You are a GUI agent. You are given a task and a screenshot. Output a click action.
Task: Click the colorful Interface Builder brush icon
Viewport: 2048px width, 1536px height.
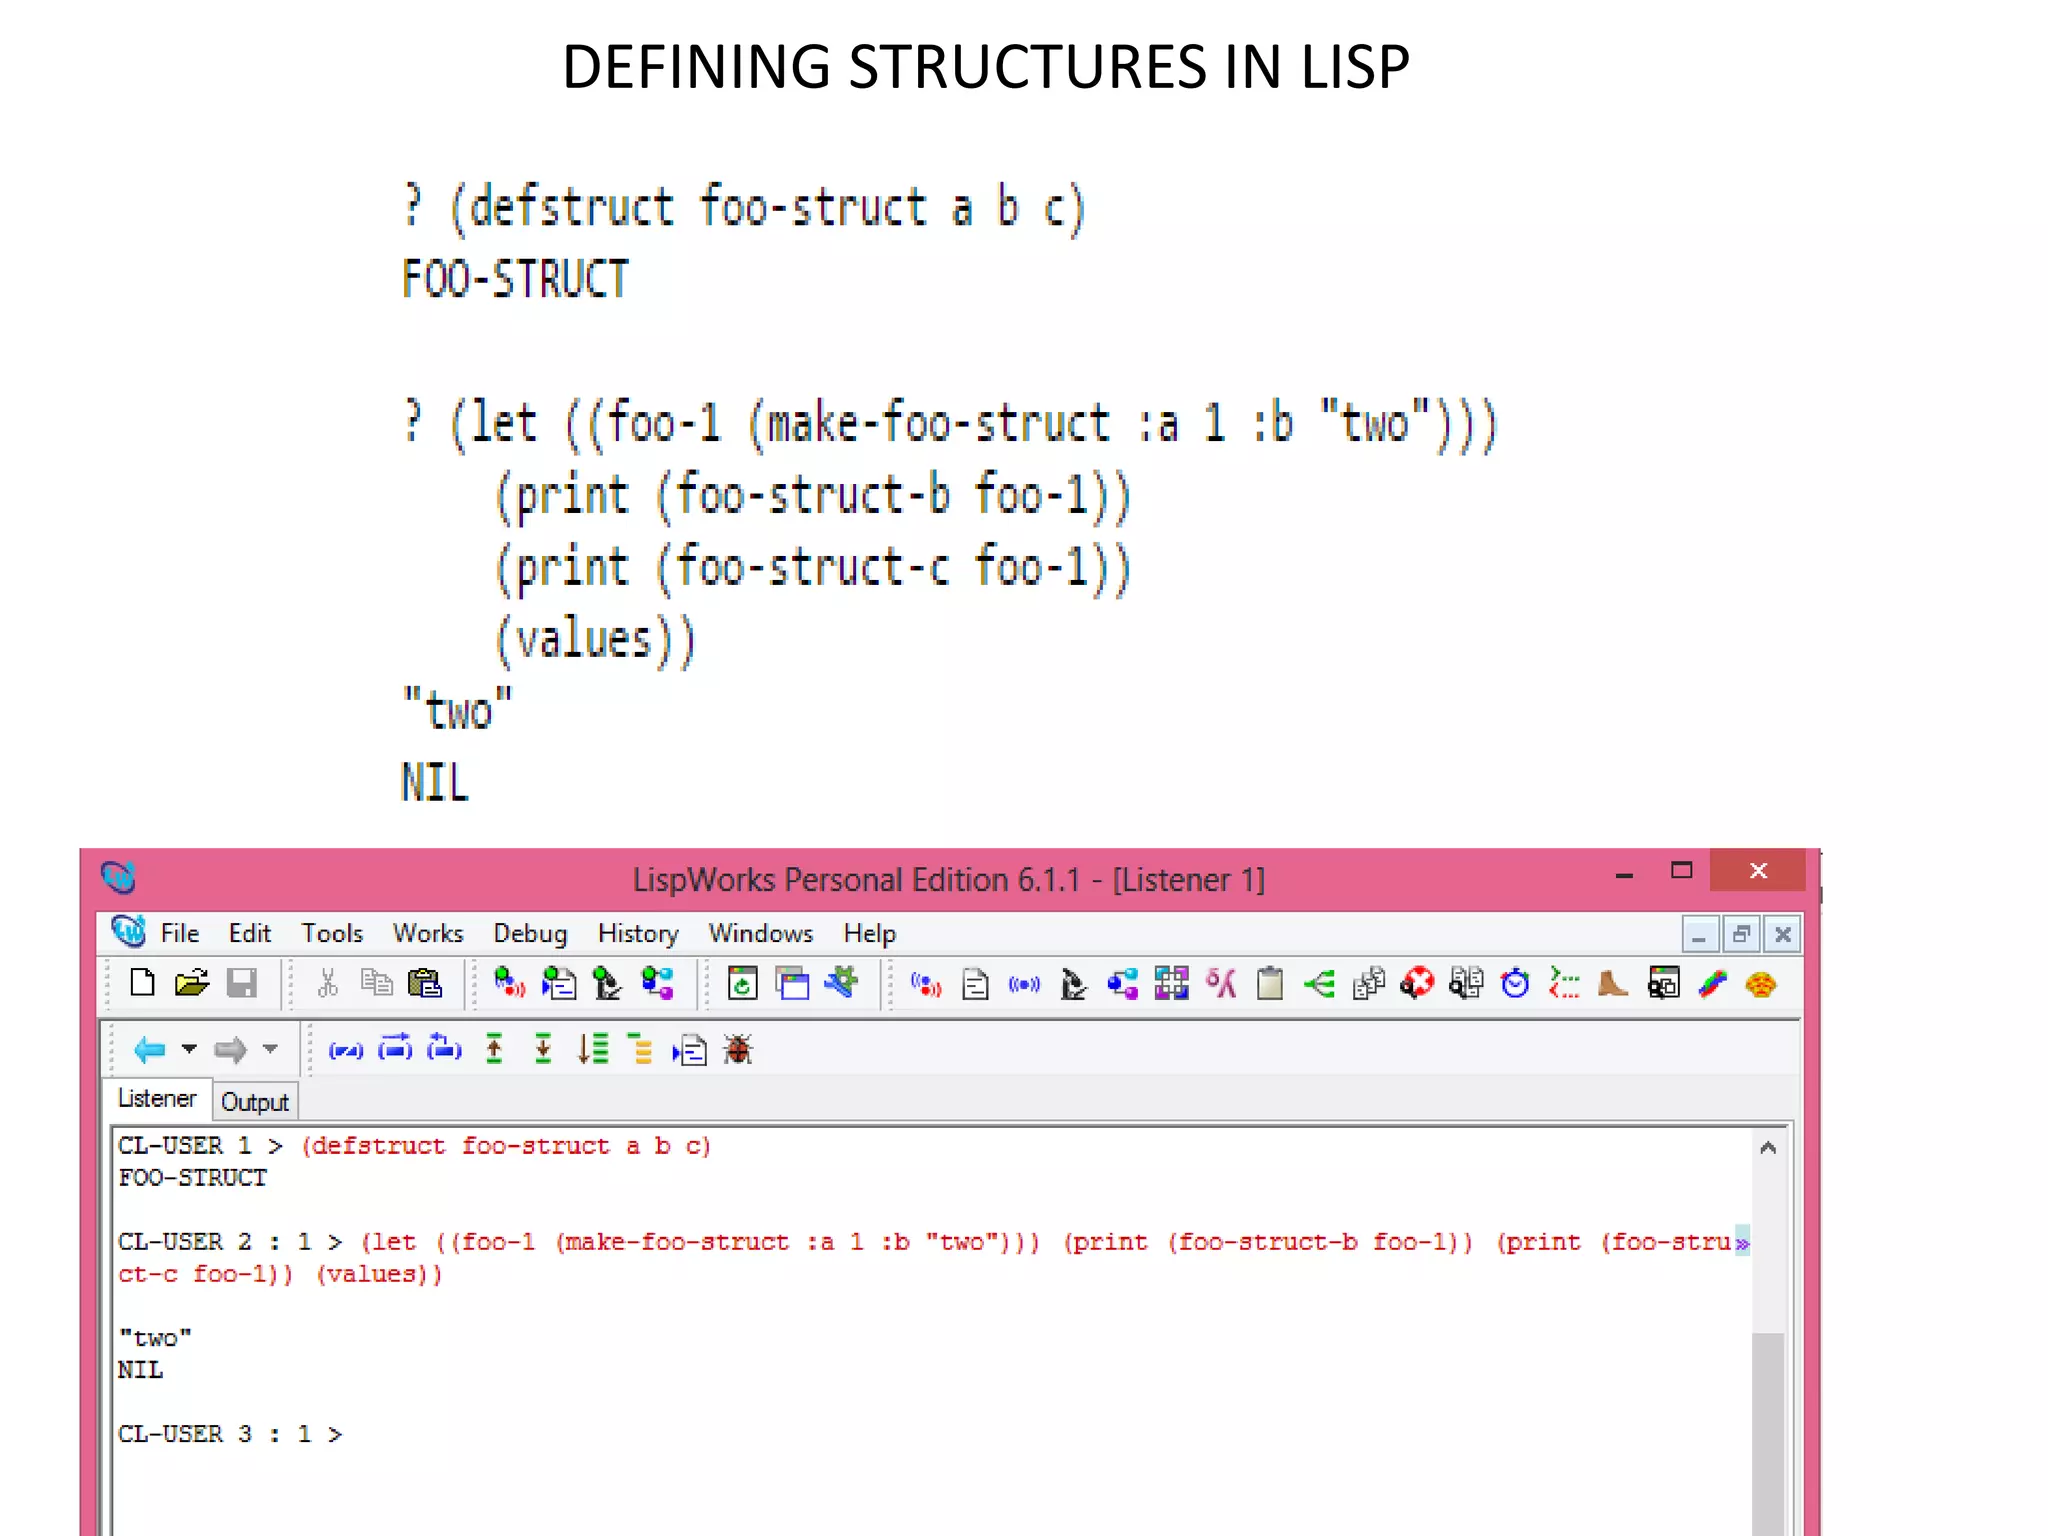point(1712,985)
